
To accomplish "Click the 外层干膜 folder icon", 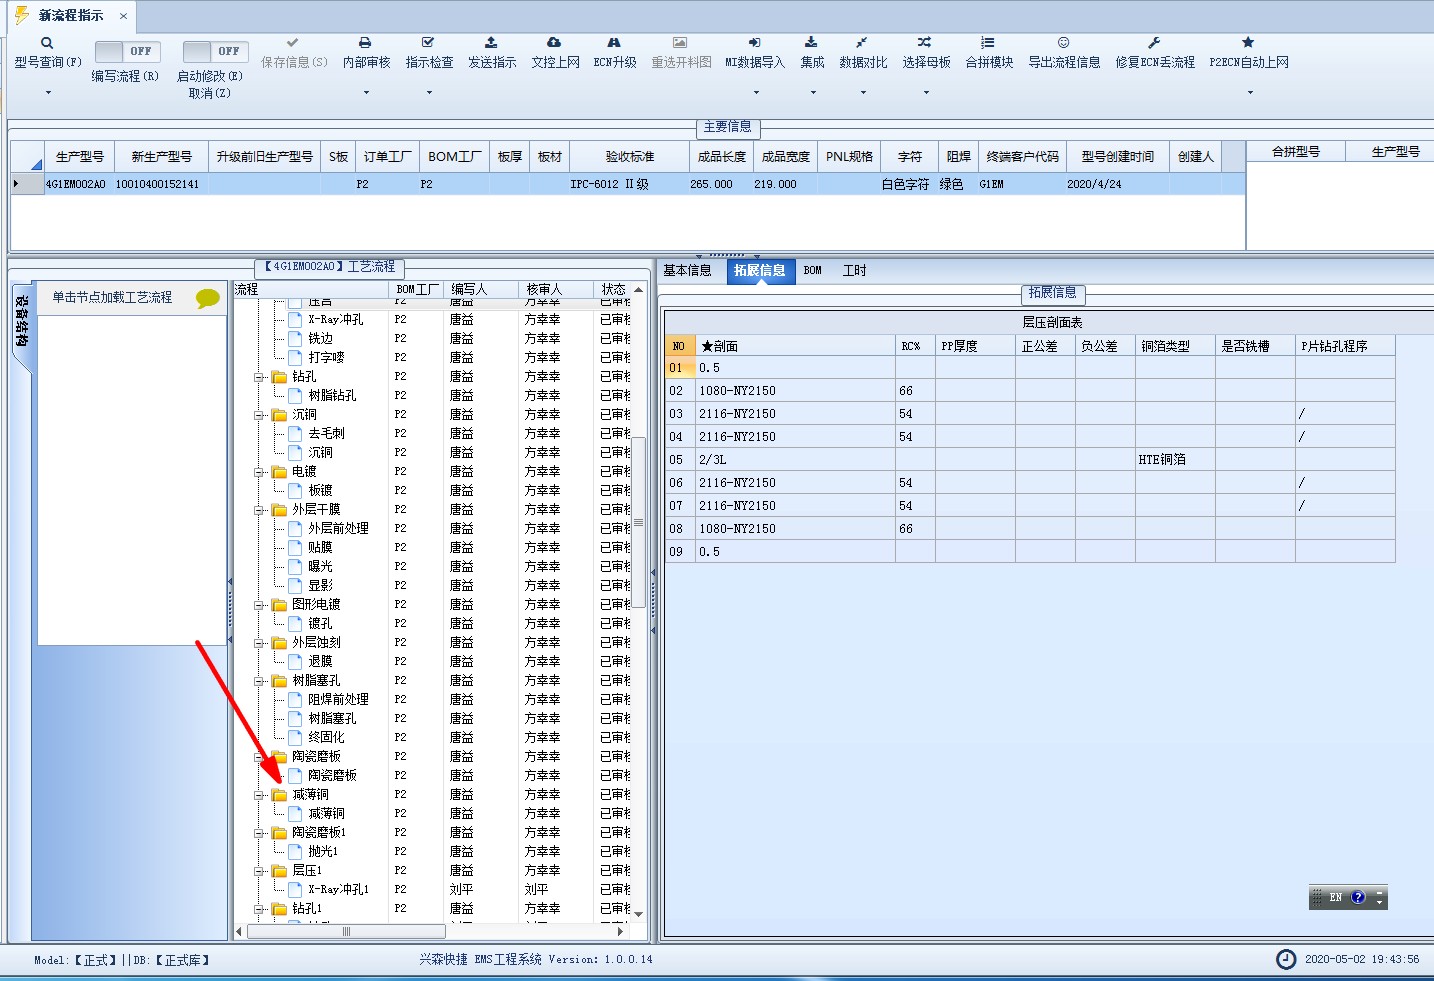I will (x=280, y=510).
